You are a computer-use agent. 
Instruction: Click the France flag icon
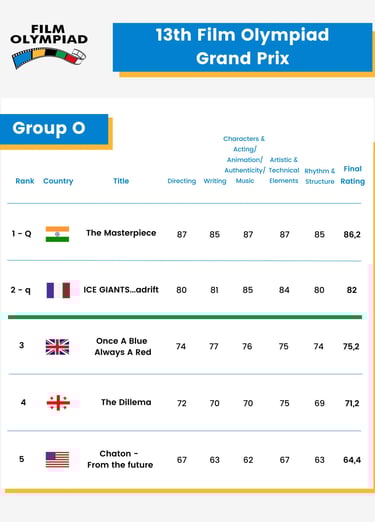tap(58, 290)
